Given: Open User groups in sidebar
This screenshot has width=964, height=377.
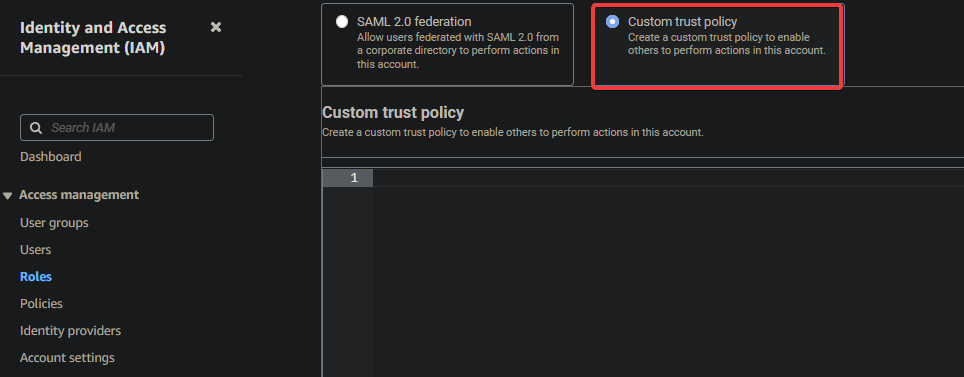Looking at the screenshot, I should (x=54, y=223).
